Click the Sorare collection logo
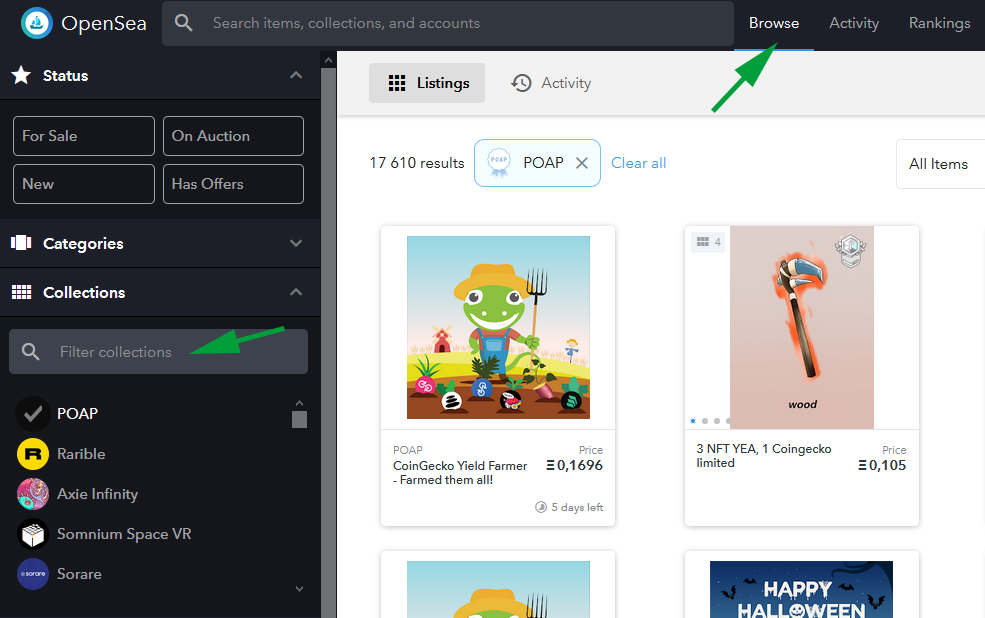 click(x=33, y=574)
